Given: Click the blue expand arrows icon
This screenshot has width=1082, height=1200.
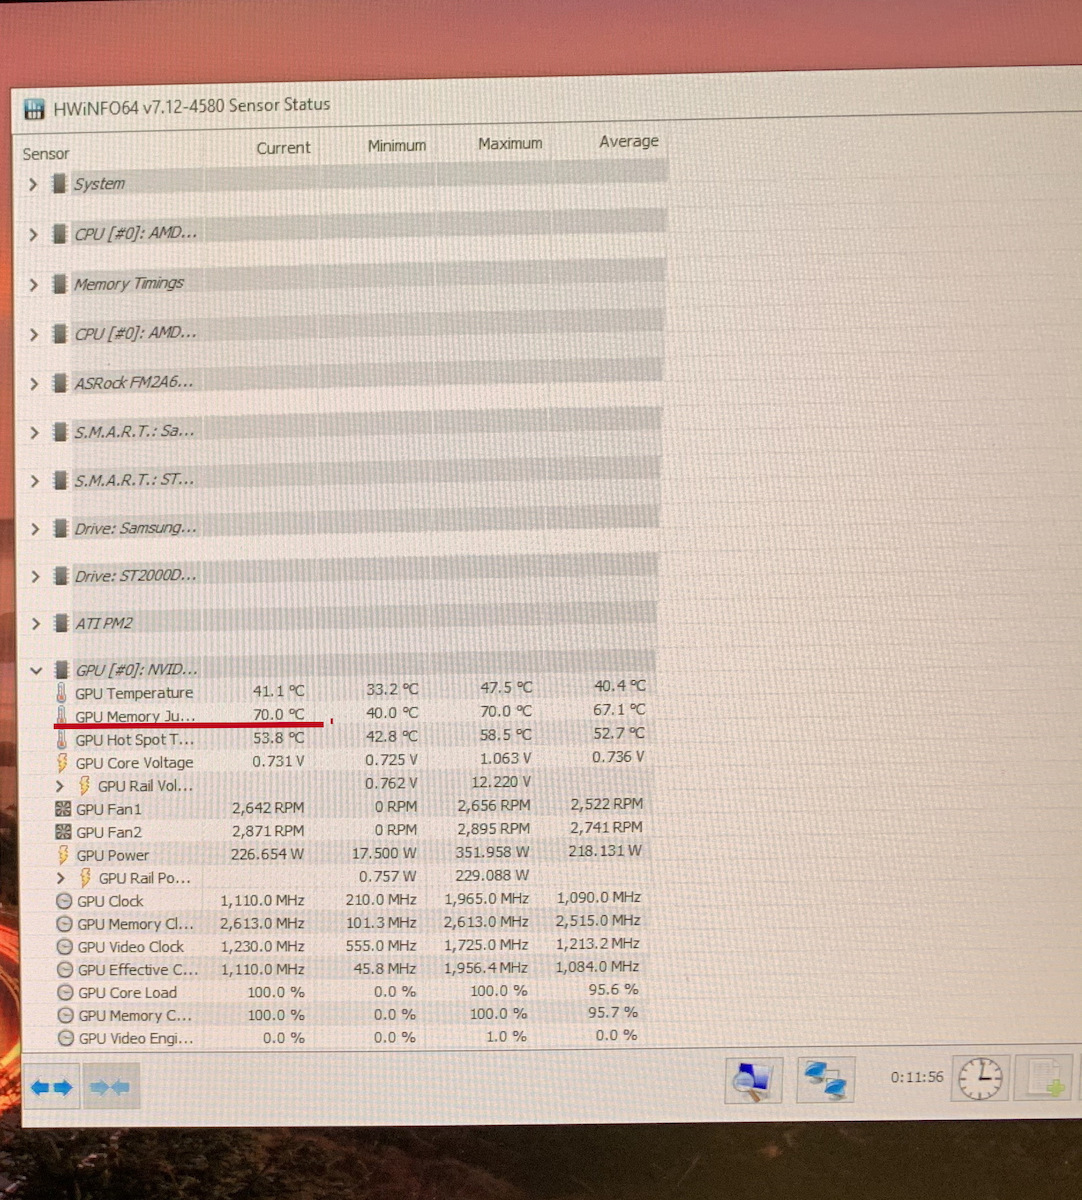Looking at the screenshot, I should [52, 1087].
